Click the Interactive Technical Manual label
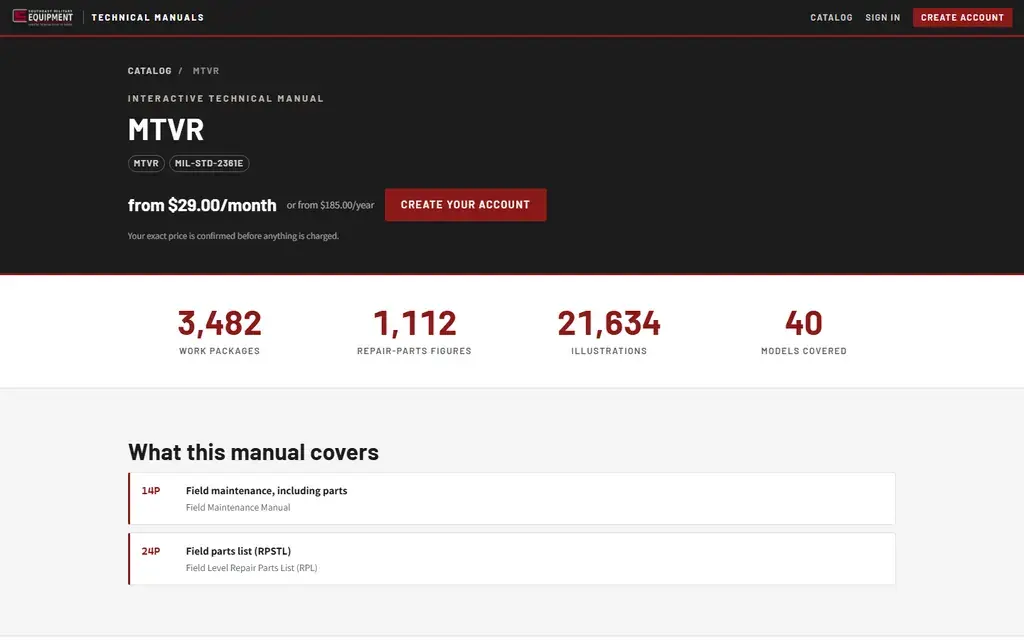 (x=226, y=99)
